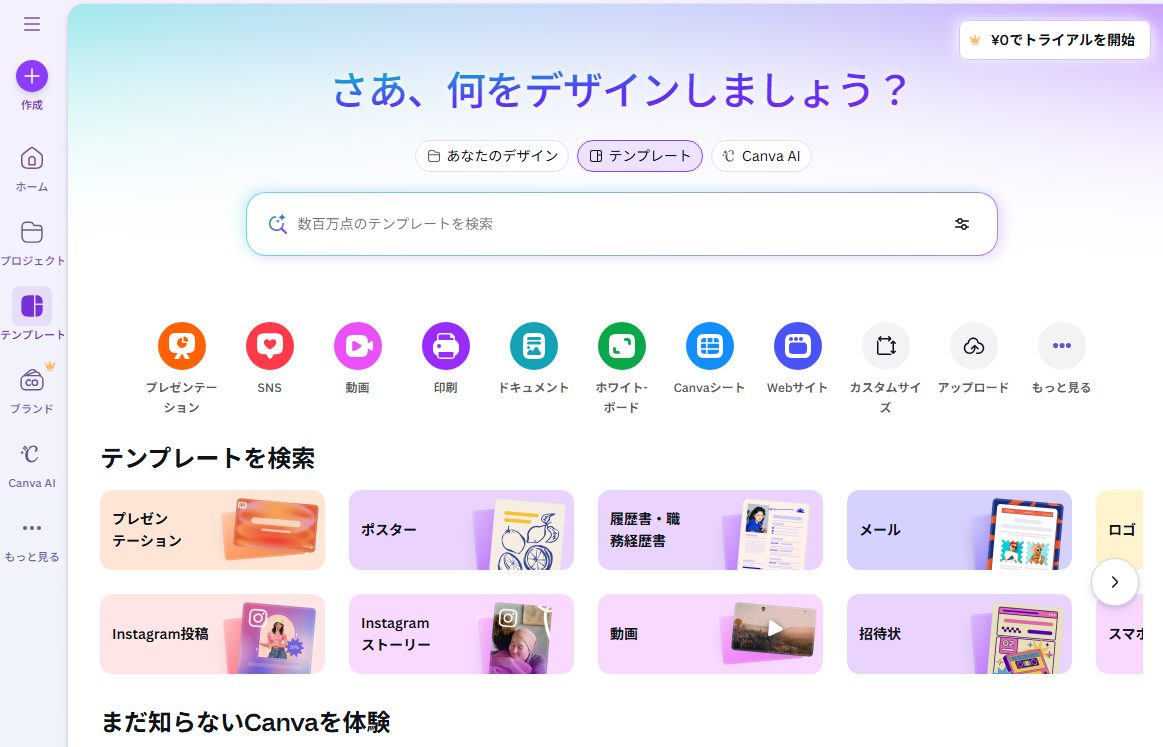This screenshot has height=747, width=1163.
Task: Switch to the Canva AI tab
Action: coord(761,156)
